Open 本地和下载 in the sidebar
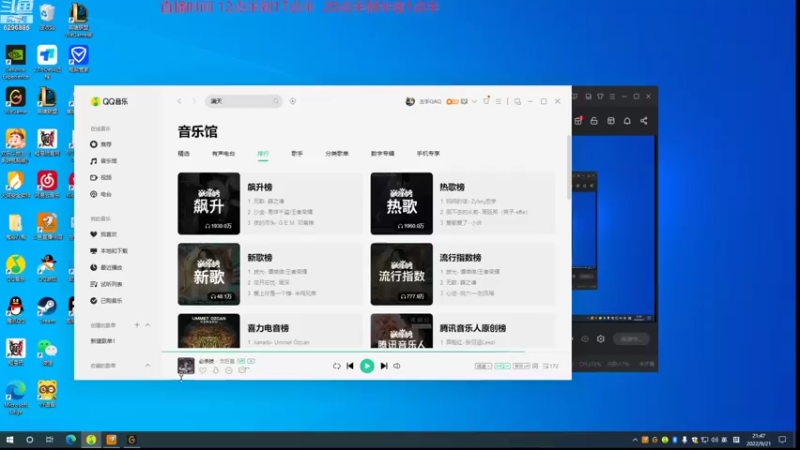800x450 pixels. click(109, 251)
